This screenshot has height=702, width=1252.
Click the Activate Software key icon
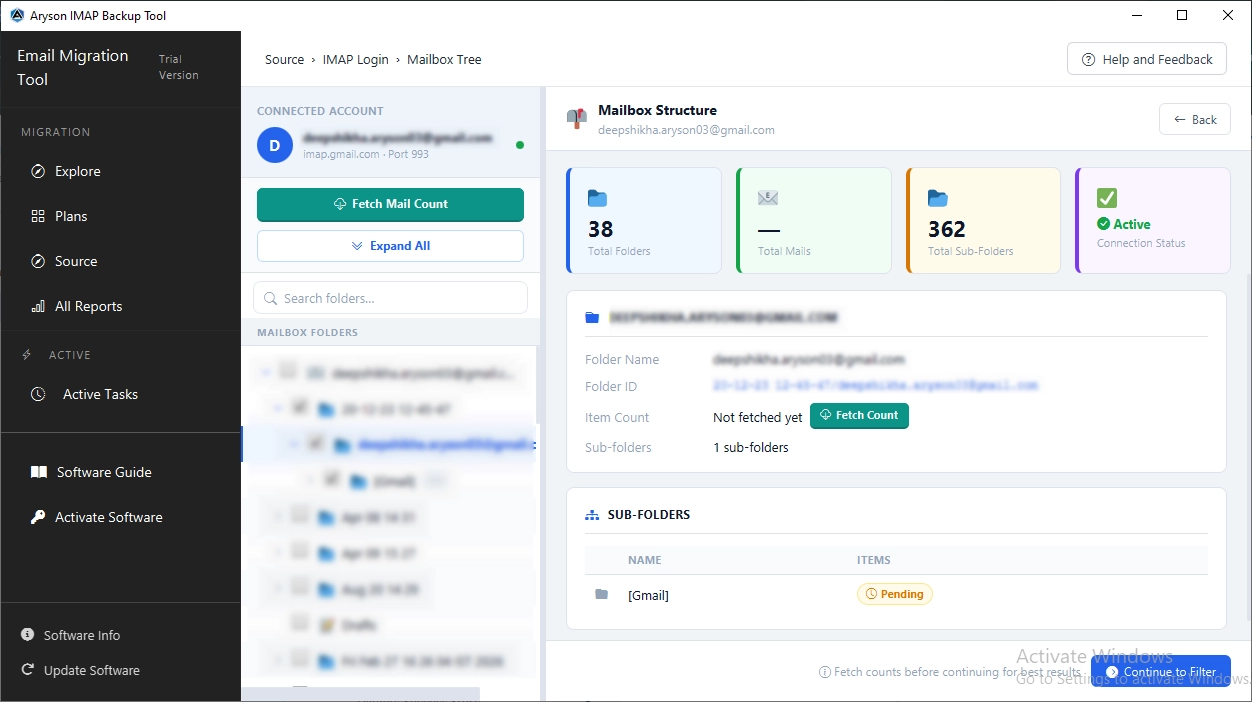click(x=38, y=517)
